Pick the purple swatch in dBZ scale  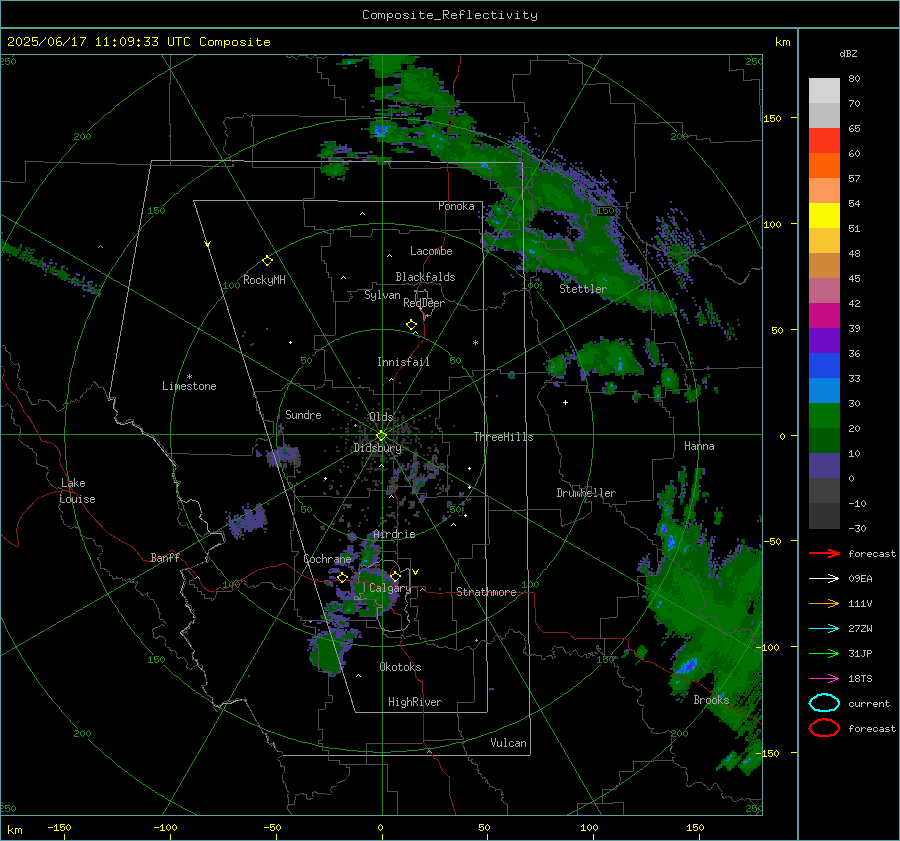coord(824,340)
